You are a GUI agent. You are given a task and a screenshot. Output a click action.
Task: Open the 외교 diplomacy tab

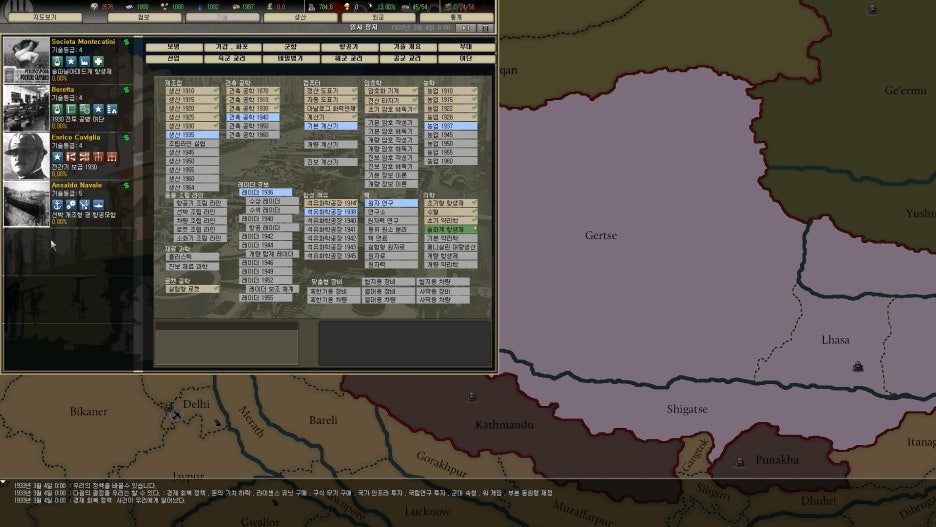tap(378, 17)
